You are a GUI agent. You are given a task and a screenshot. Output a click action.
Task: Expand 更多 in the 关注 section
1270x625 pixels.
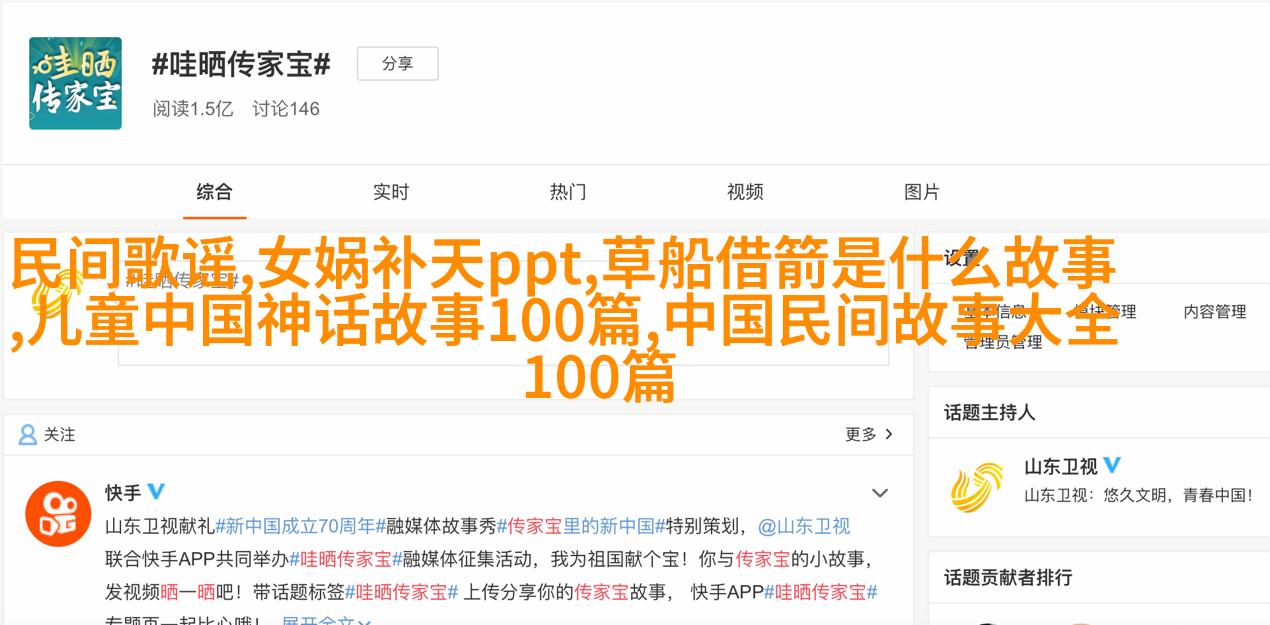coord(869,434)
